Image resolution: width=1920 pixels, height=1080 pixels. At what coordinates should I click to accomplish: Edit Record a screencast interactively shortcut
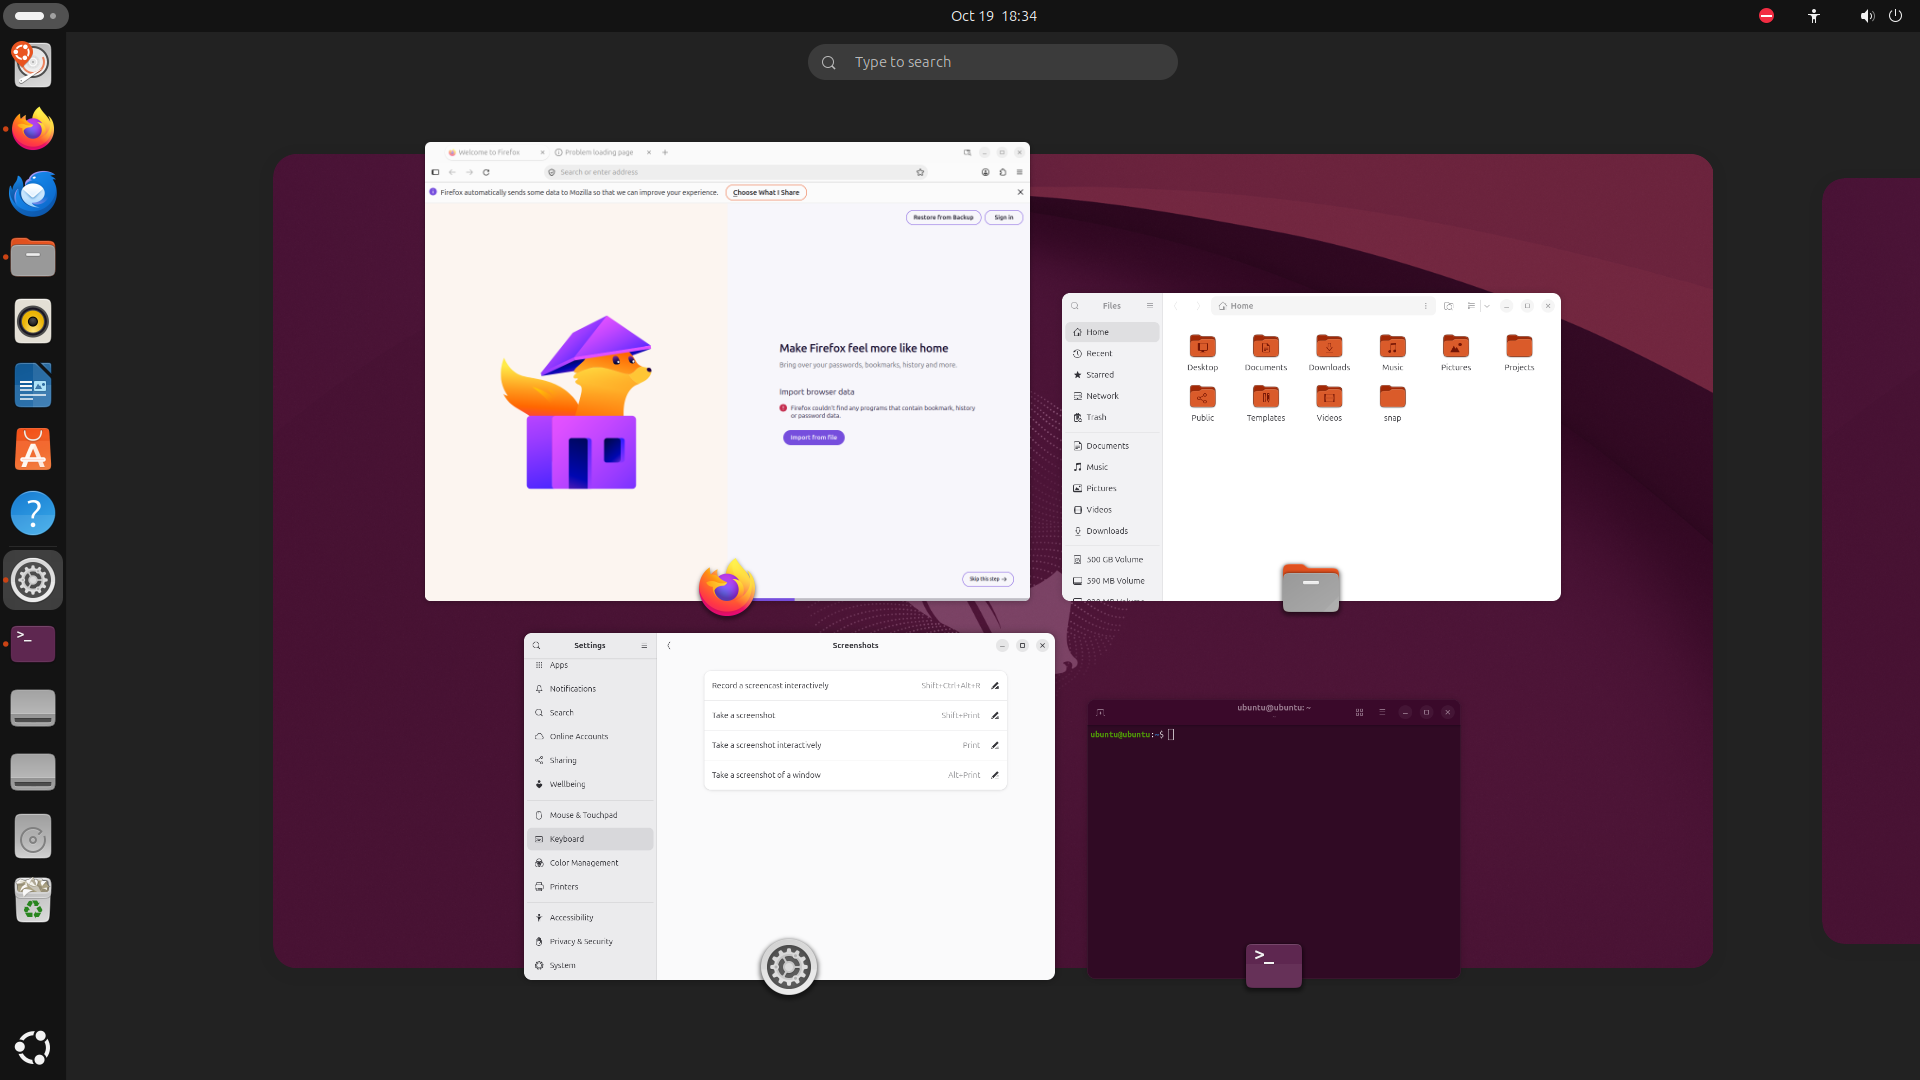pos(995,686)
